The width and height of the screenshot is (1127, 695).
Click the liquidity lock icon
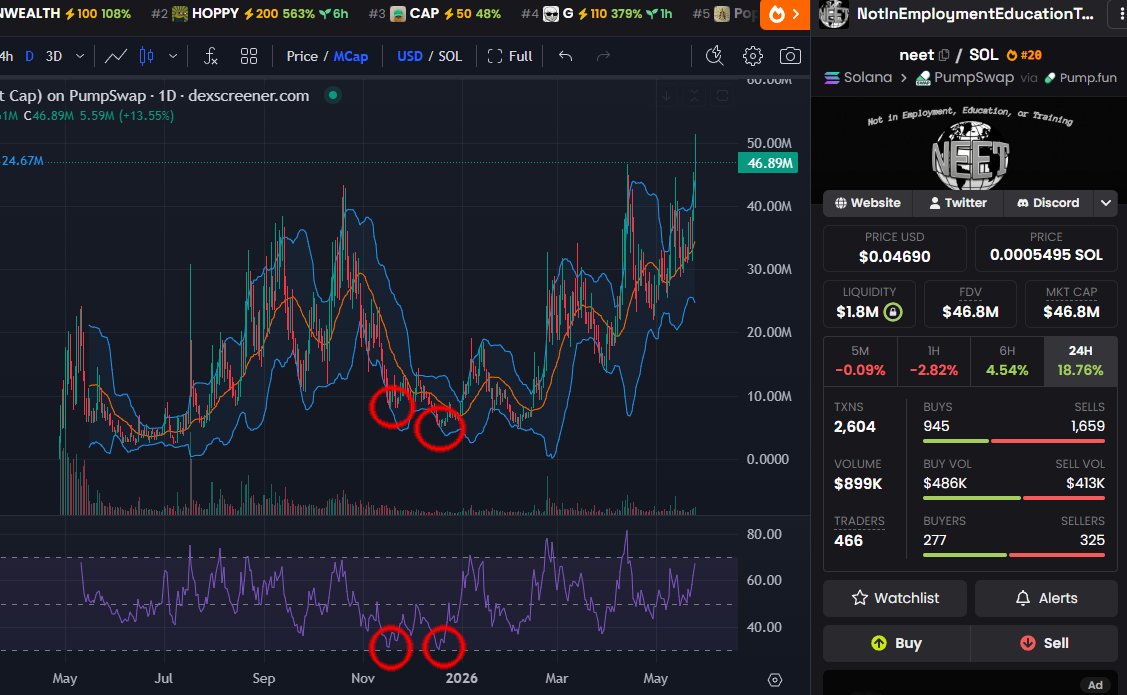coord(893,312)
